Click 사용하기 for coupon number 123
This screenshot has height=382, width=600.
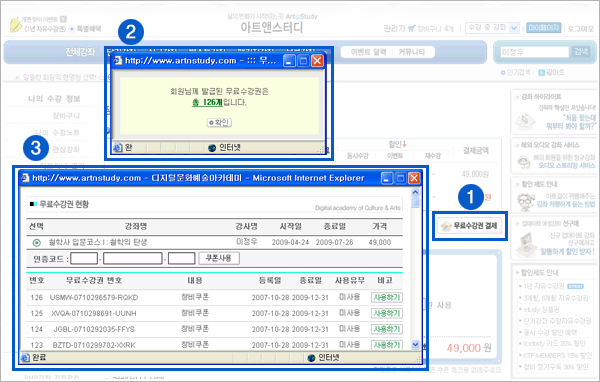387,345
